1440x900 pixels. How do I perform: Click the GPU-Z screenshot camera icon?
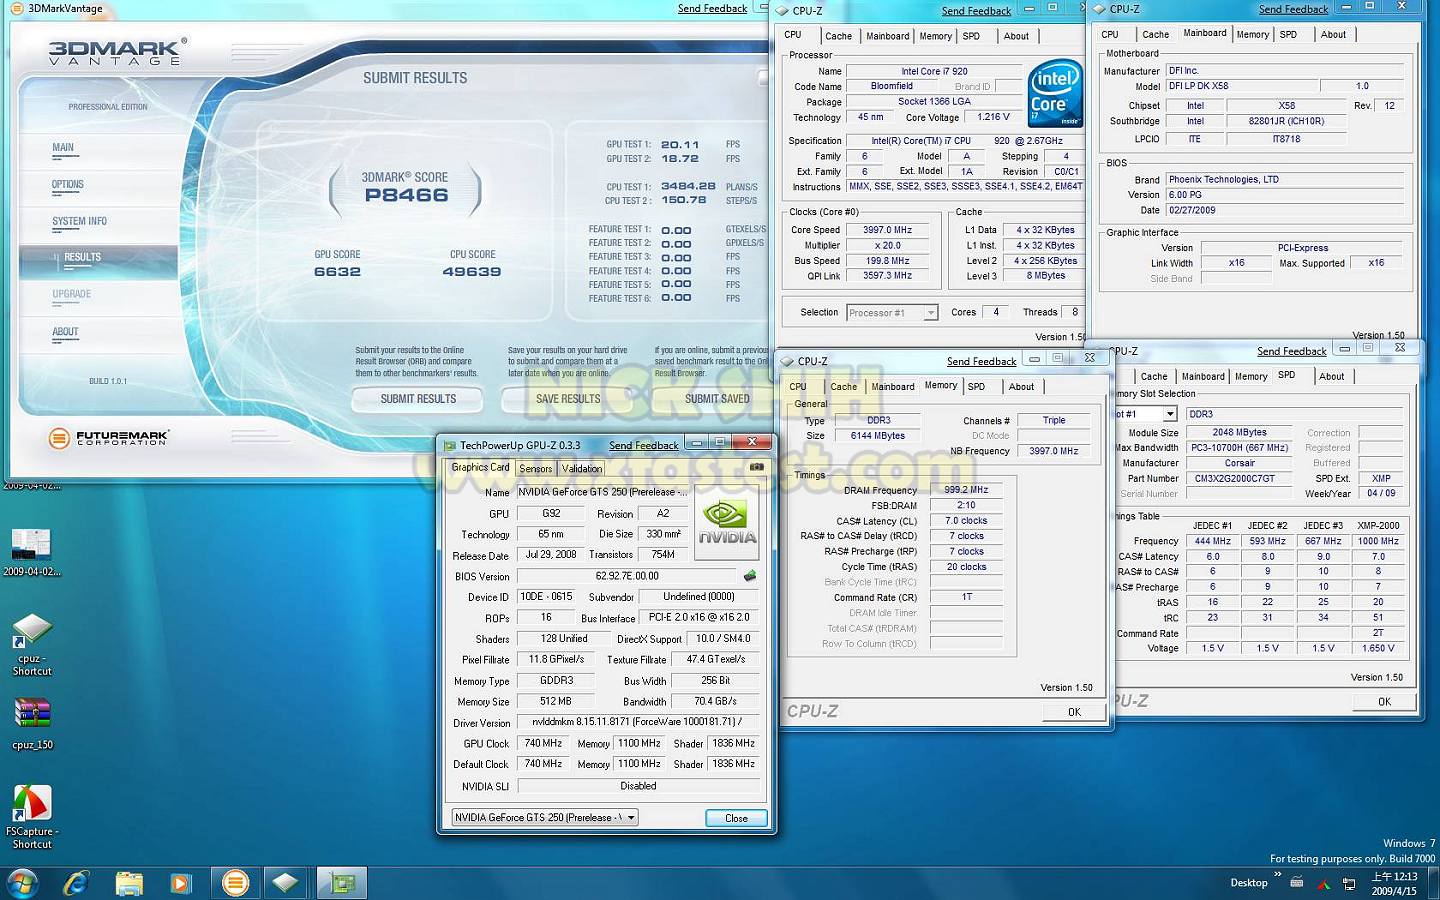tap(757, 467)
